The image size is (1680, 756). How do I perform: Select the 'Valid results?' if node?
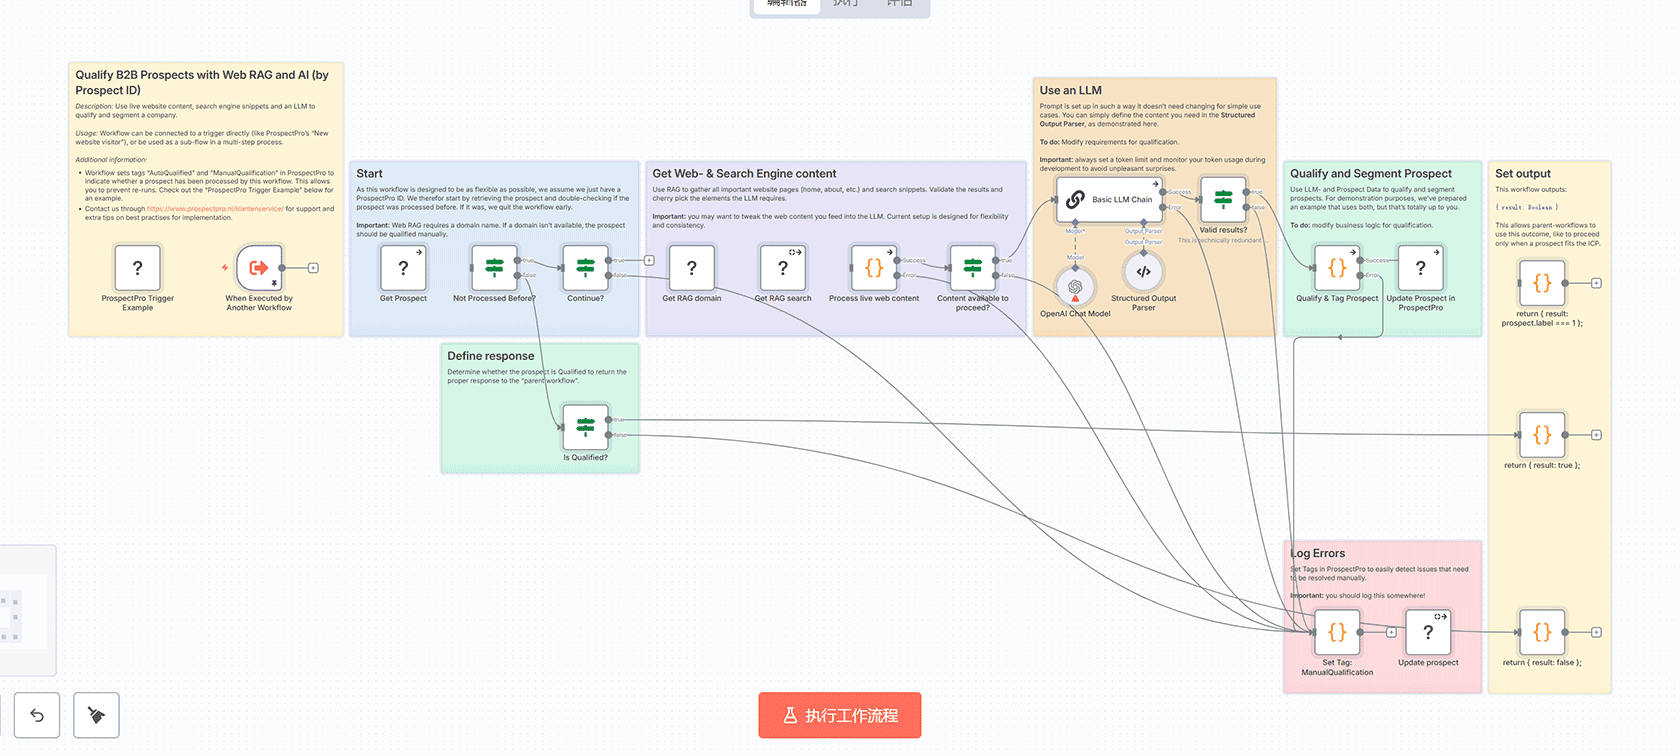[x=1223, y=199]
